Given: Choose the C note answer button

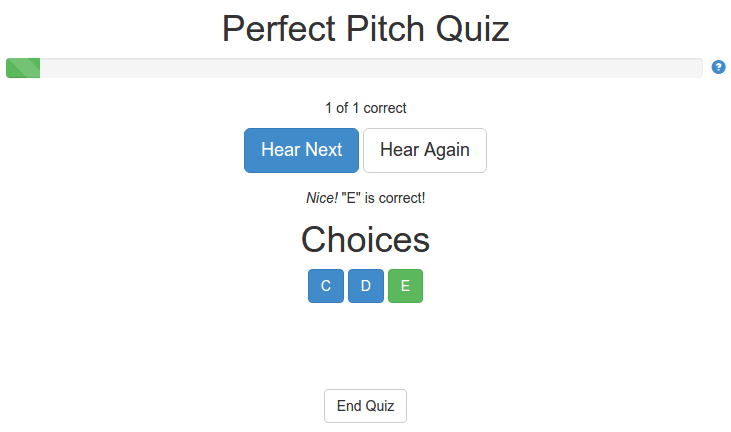Looking at the screenshot, I should [326, 286].
